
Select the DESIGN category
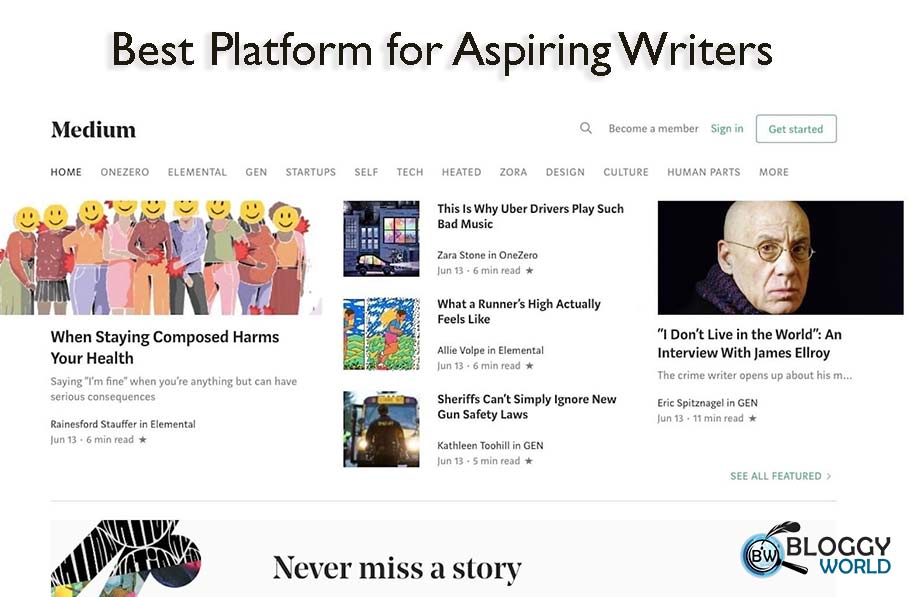pos(565,172)
